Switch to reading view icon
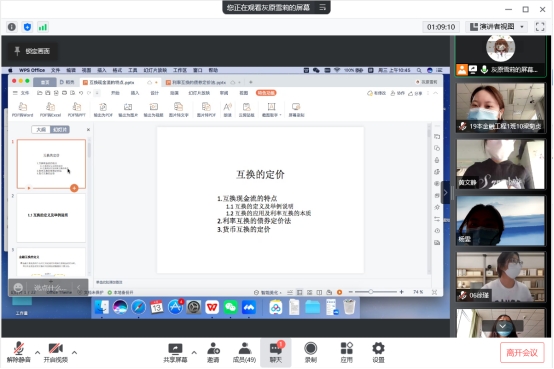The width and height of the screenshot is (554, 369). point(319,292)
